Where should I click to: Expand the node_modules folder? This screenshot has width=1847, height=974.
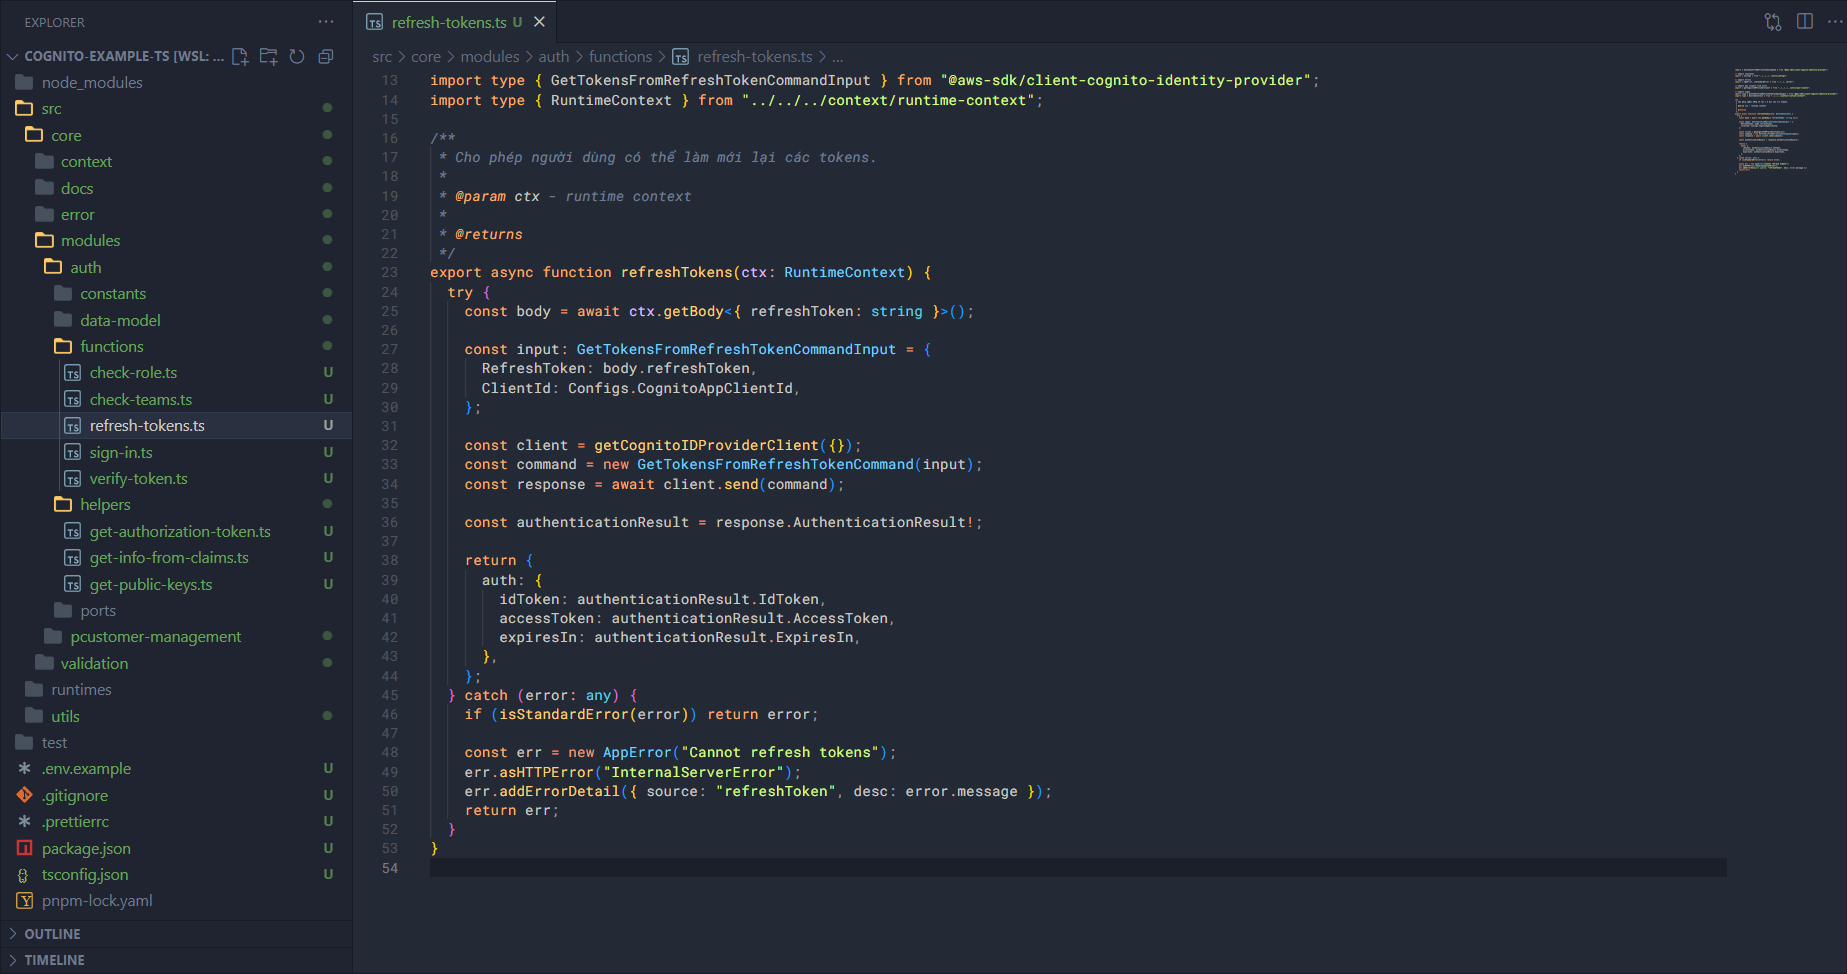pyautogui.click(x=92, y=83)
